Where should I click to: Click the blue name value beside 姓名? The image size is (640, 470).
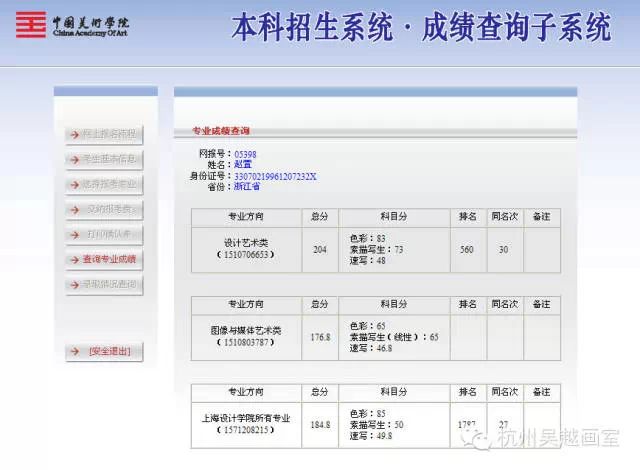click(x=243, y=164)
